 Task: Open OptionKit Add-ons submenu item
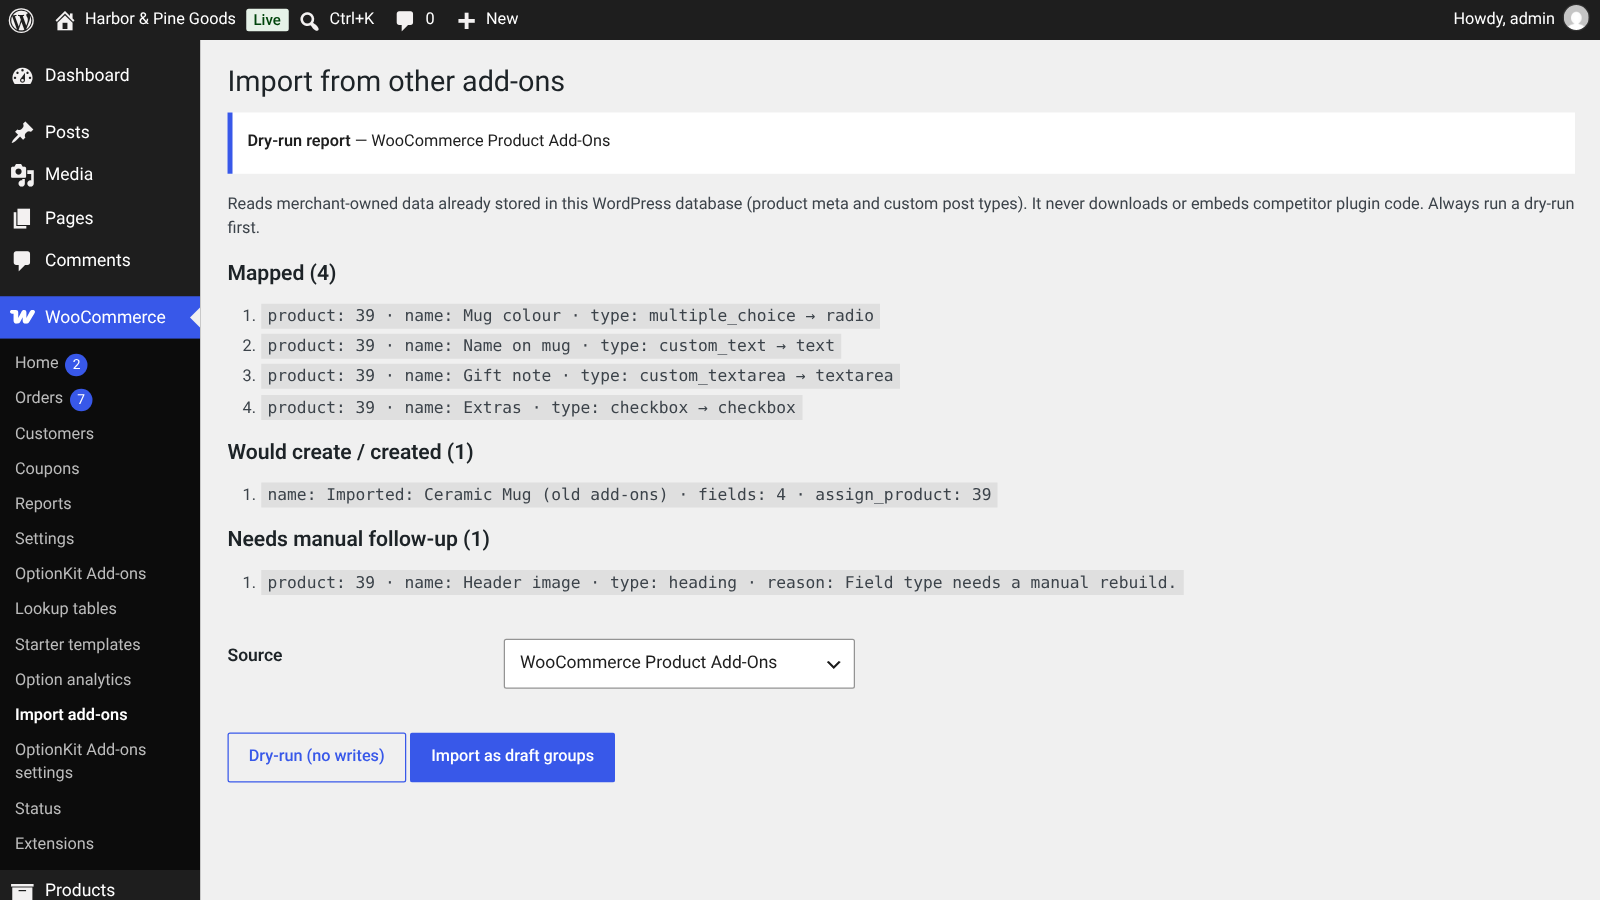[80, 574]
